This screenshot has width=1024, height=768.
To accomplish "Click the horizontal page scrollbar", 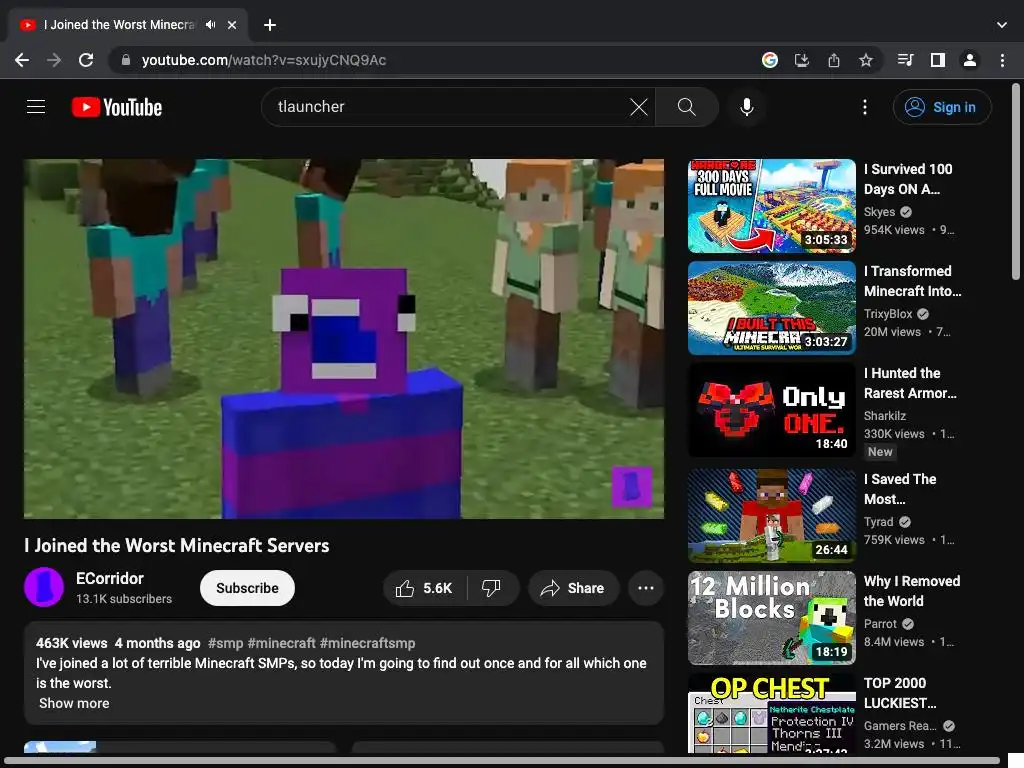I will (x=503, y=761).
